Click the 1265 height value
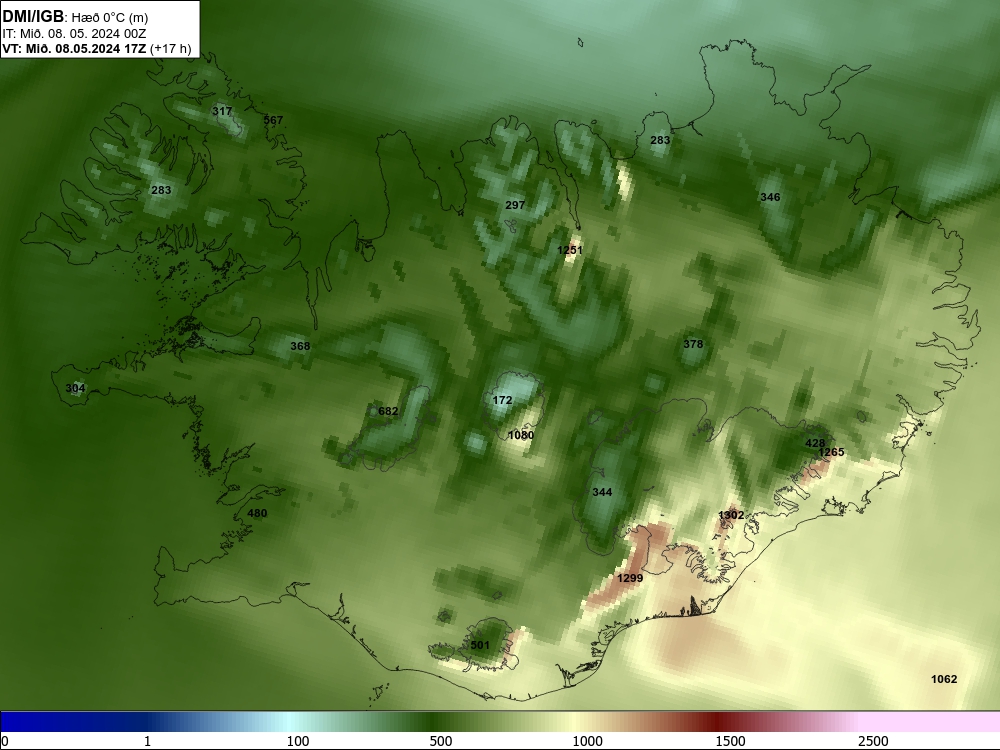 (x=831, y=452)
